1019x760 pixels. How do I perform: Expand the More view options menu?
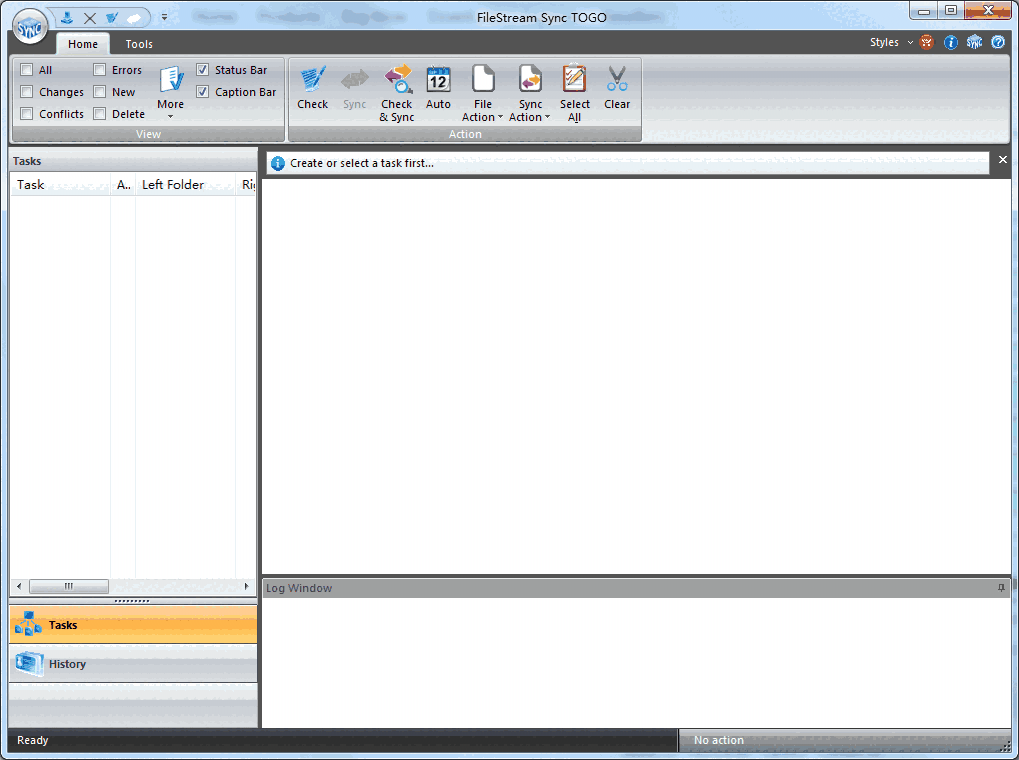click(170, 90)
